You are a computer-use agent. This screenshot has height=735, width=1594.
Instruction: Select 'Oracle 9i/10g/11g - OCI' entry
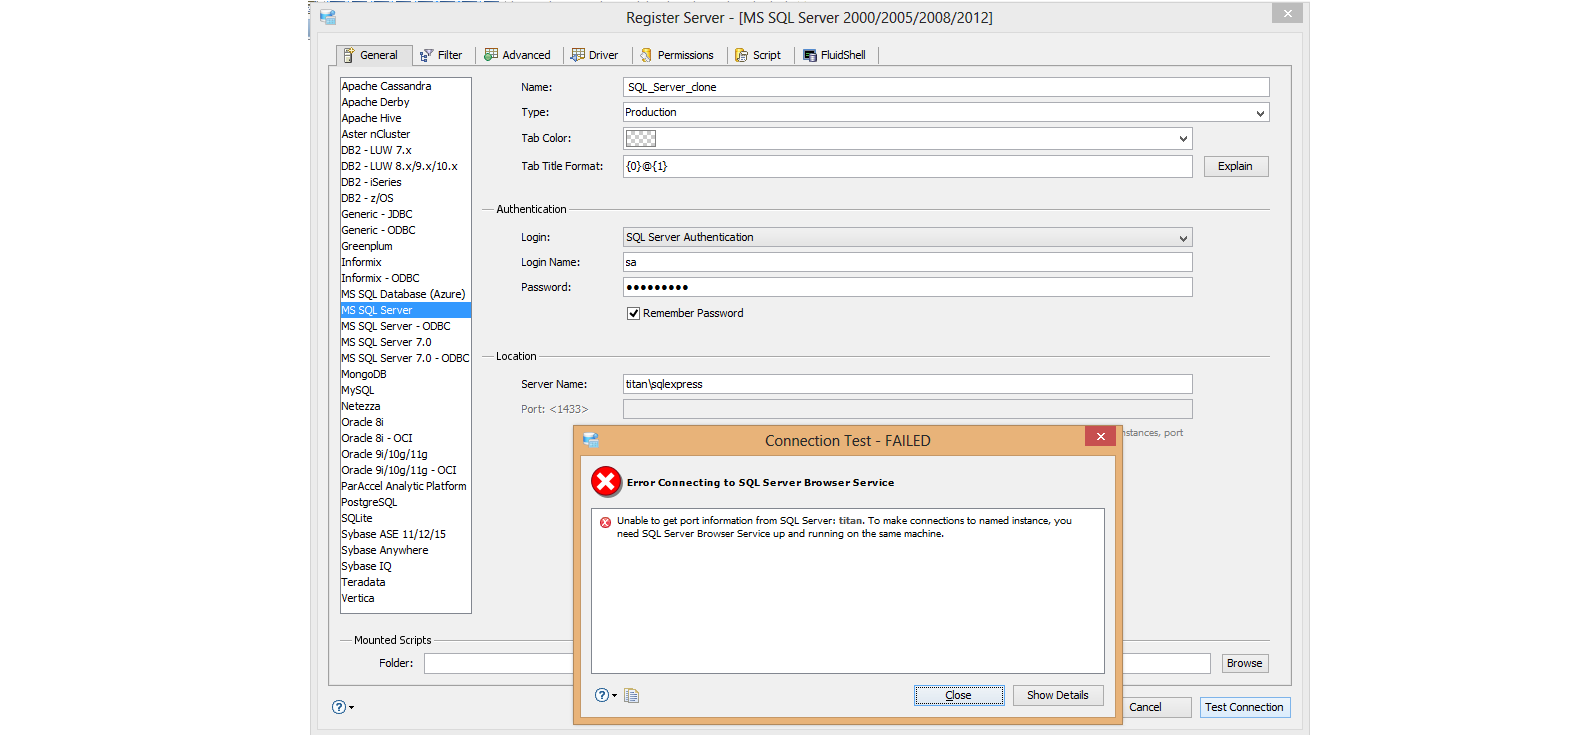(405, 470)
